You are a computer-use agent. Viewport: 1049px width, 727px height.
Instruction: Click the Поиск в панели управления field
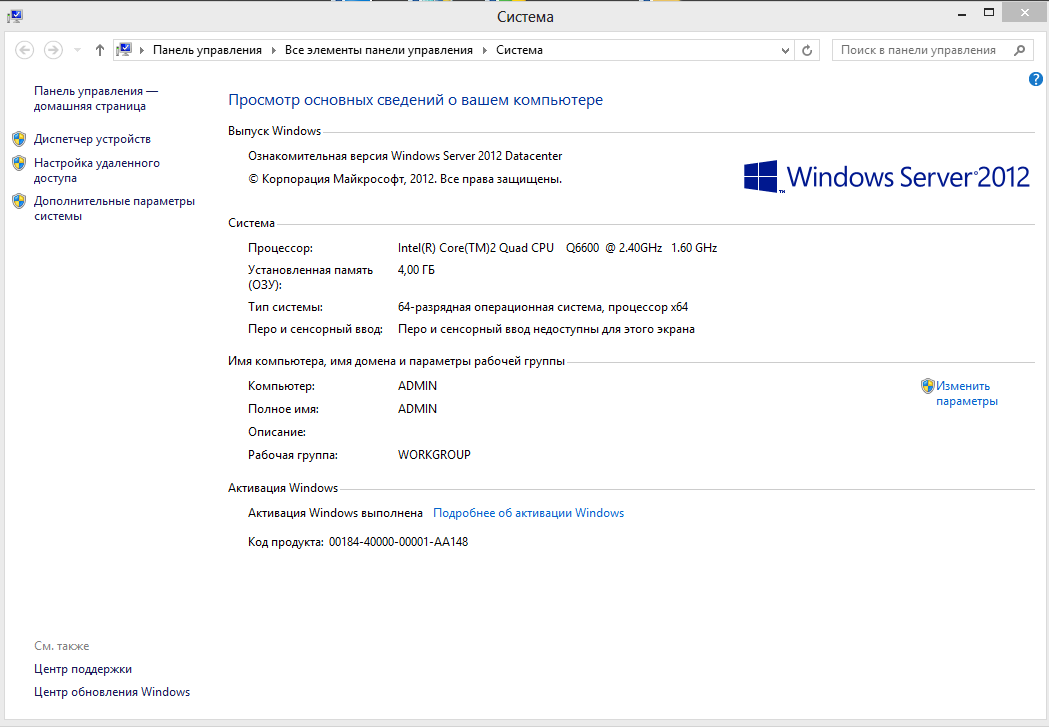[x=918, y=50]
